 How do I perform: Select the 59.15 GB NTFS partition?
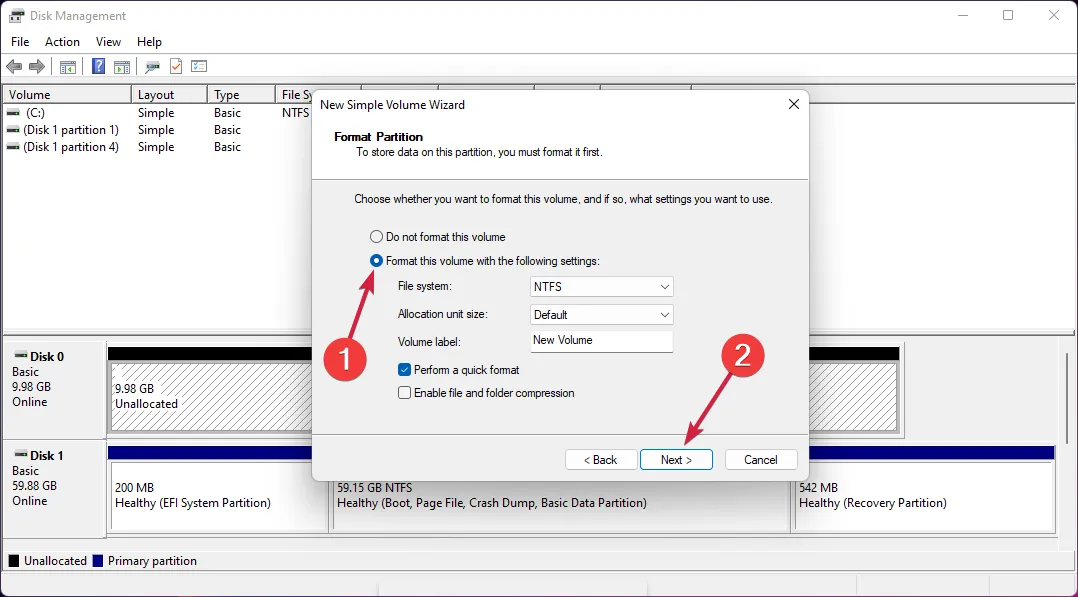560,506
